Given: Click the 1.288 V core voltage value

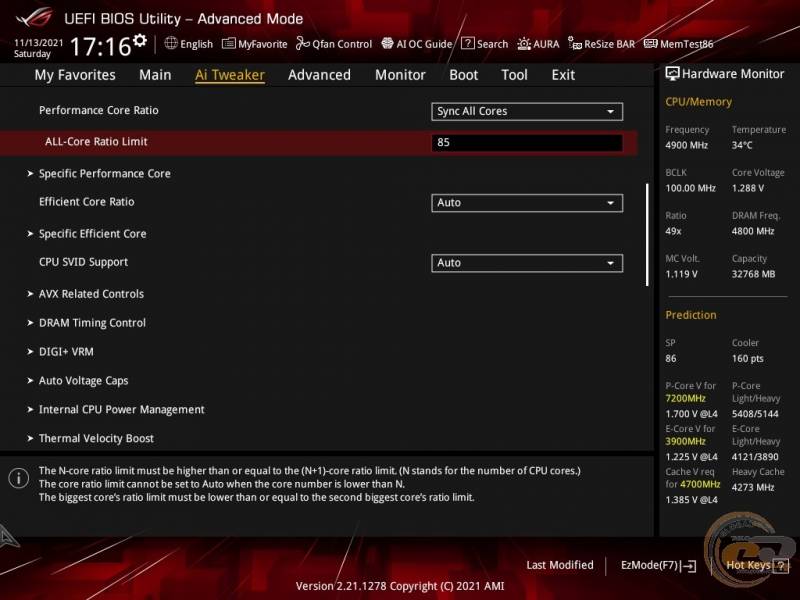Looking at the screenshot, I should tap(748, 188).
